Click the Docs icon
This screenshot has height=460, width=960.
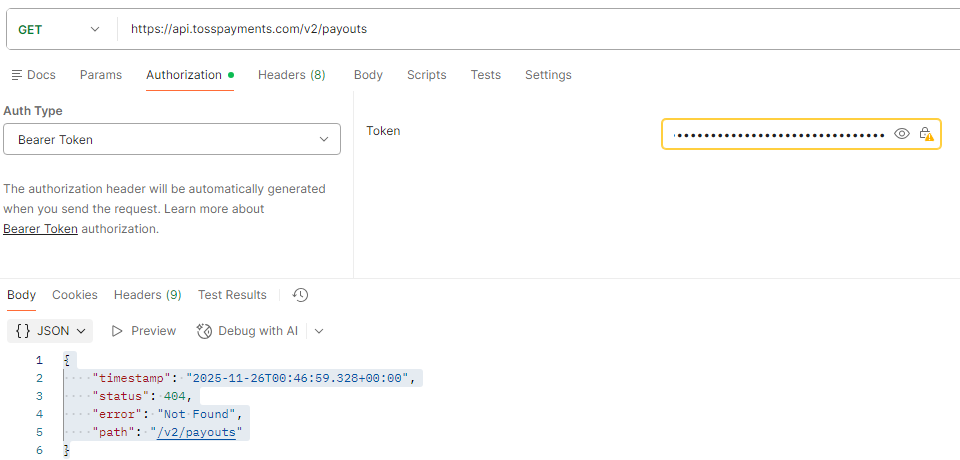coord(16,75)
